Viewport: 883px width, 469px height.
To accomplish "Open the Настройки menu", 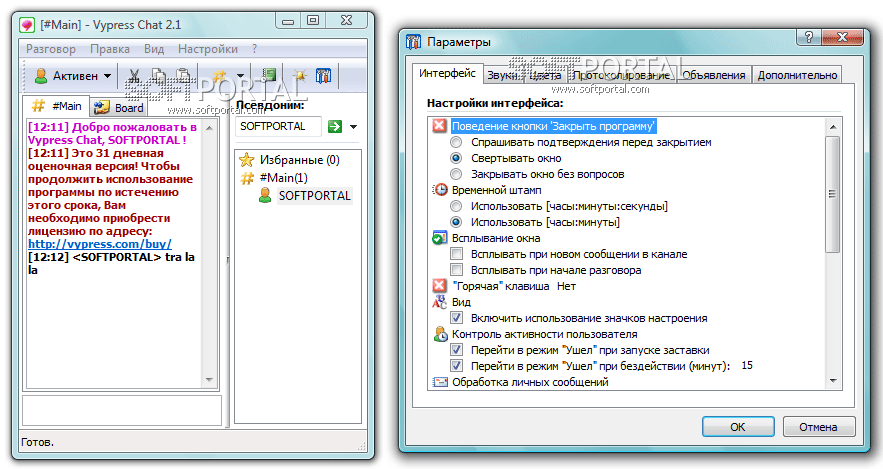I will point(208,49).
